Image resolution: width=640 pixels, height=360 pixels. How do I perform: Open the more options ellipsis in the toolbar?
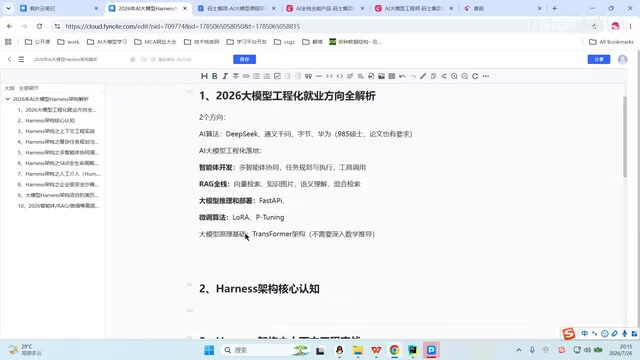[486, 76]
